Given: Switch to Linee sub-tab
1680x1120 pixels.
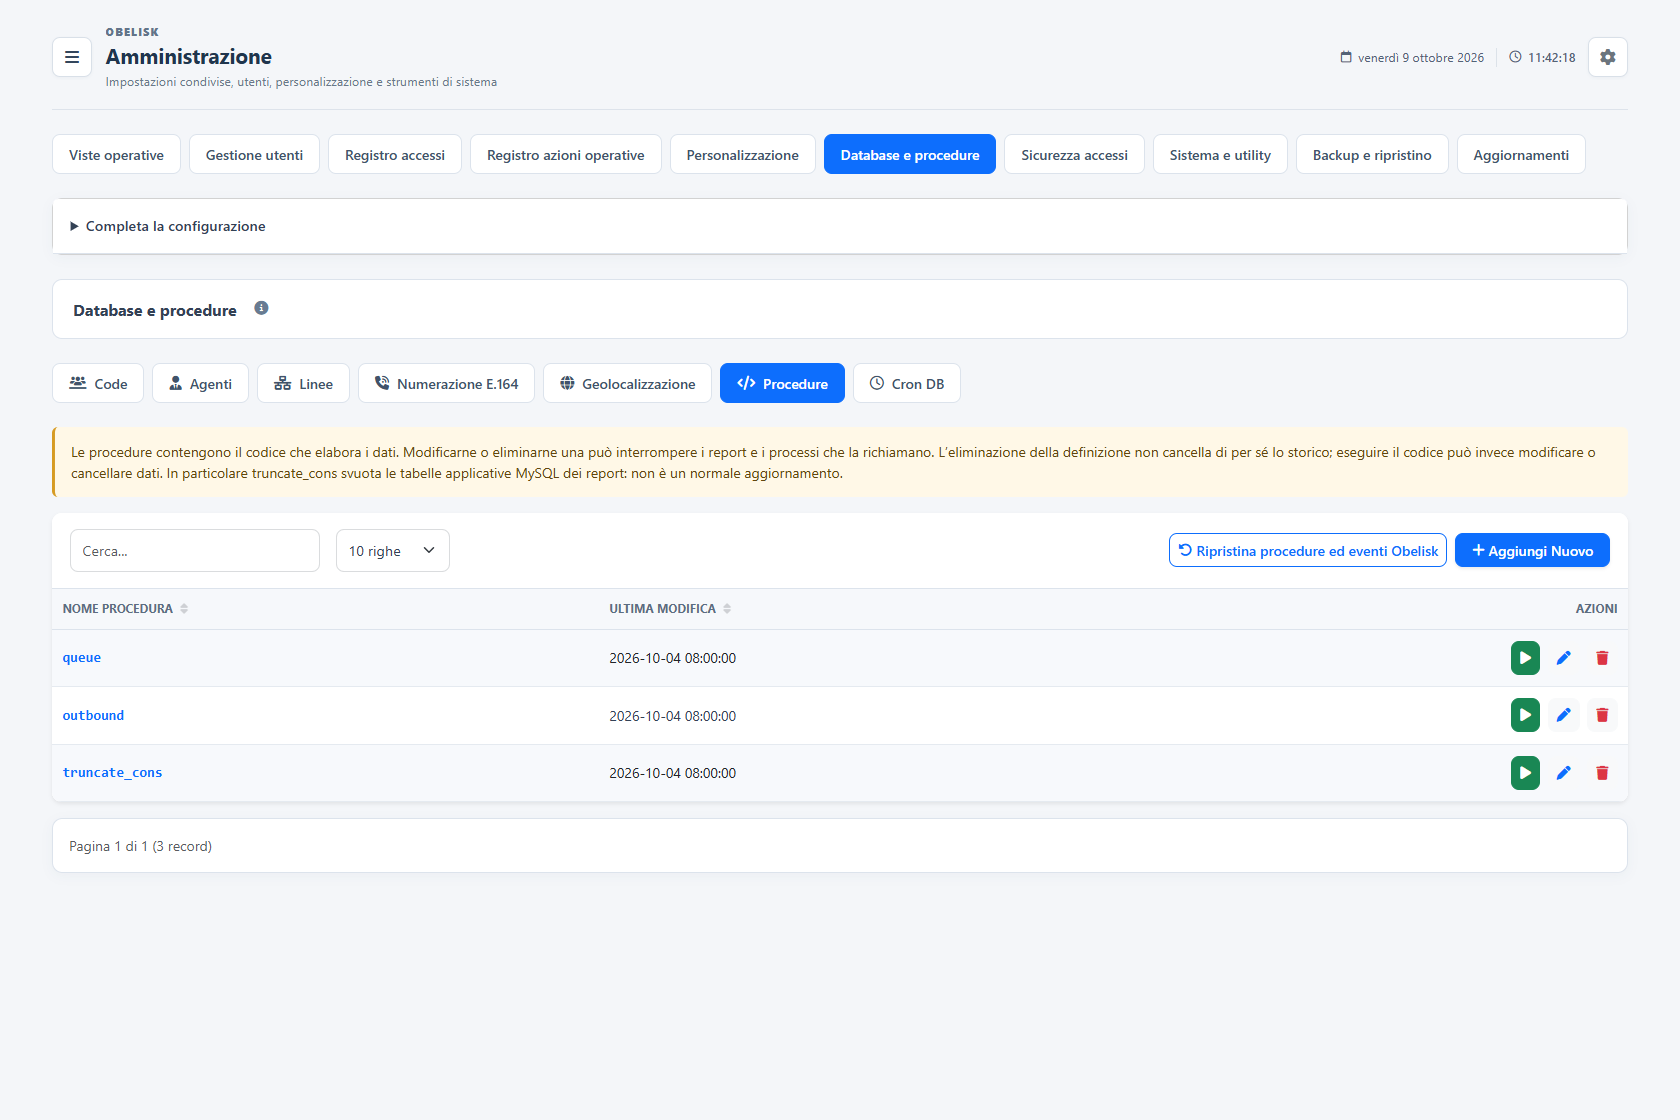Looking at the screenshot, I should pos(303,383).
